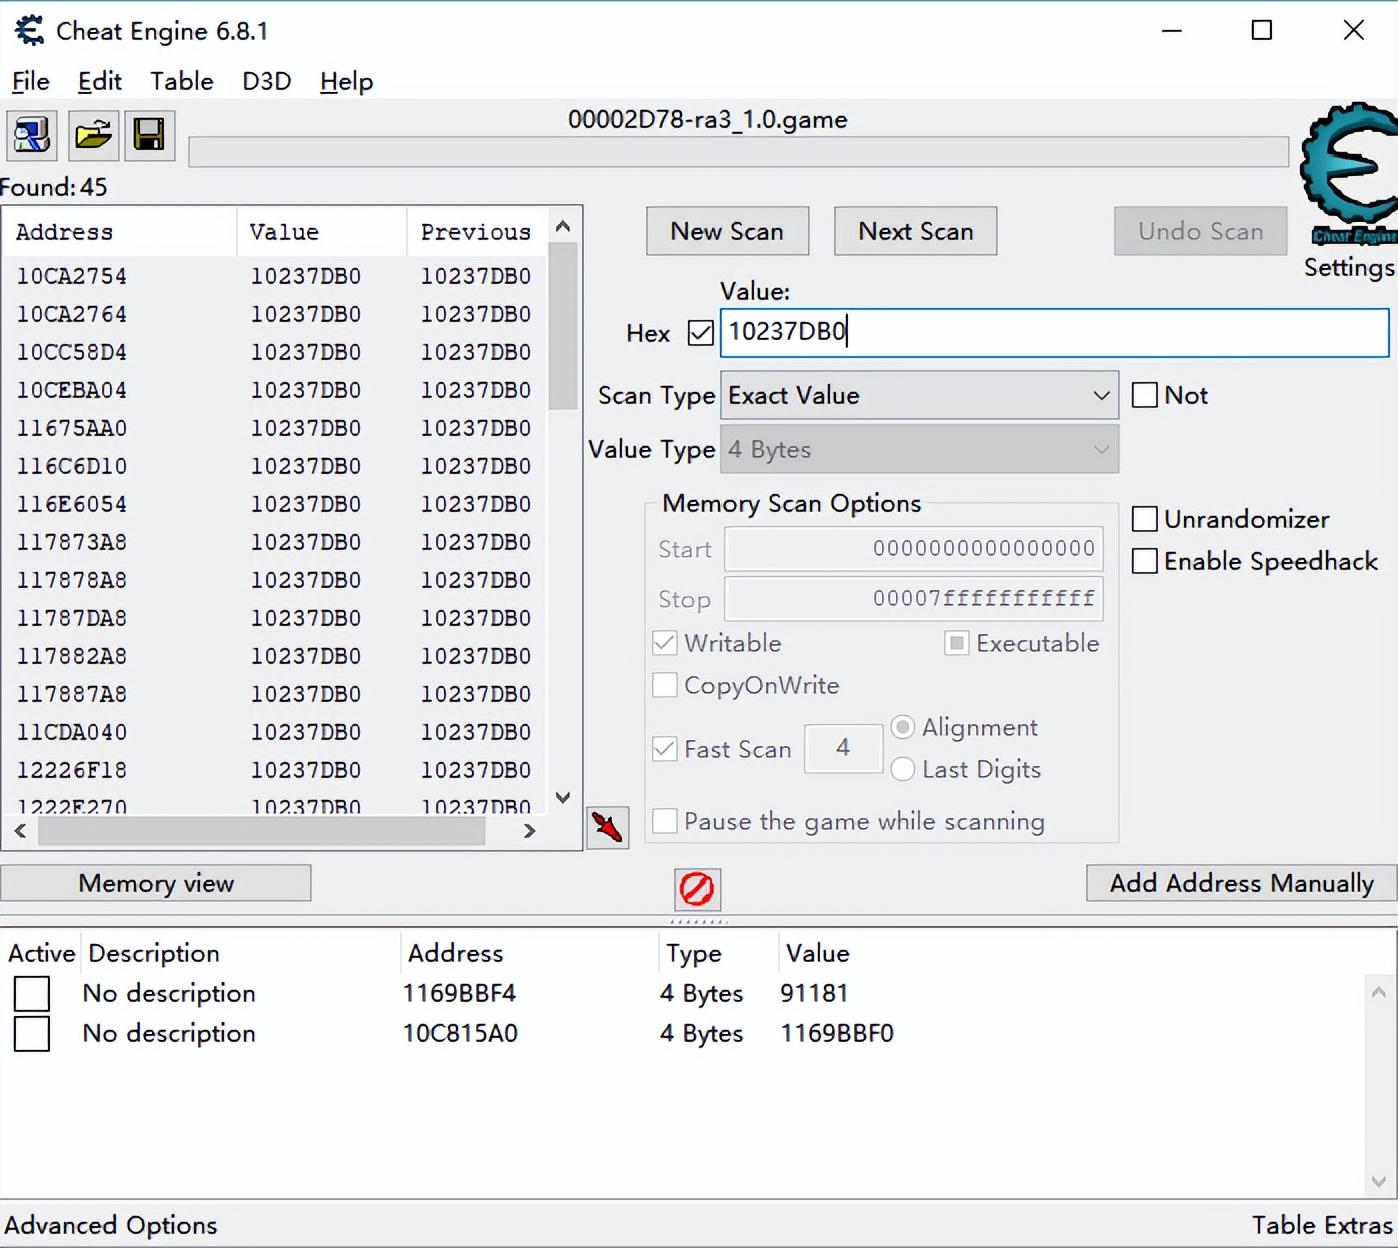
Task: Click results list scroll left arrow
Action: [x=20, y=831]
